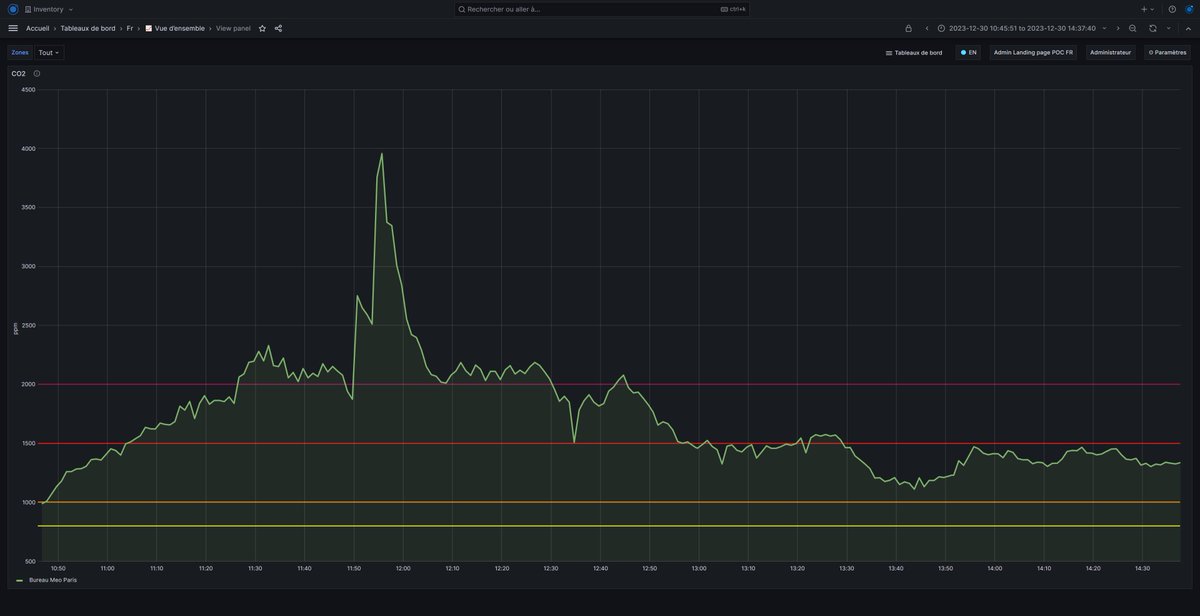Click the yellow legend color swatch
The height and width of the screenshot is (616, 1200).
click(19, 579)
